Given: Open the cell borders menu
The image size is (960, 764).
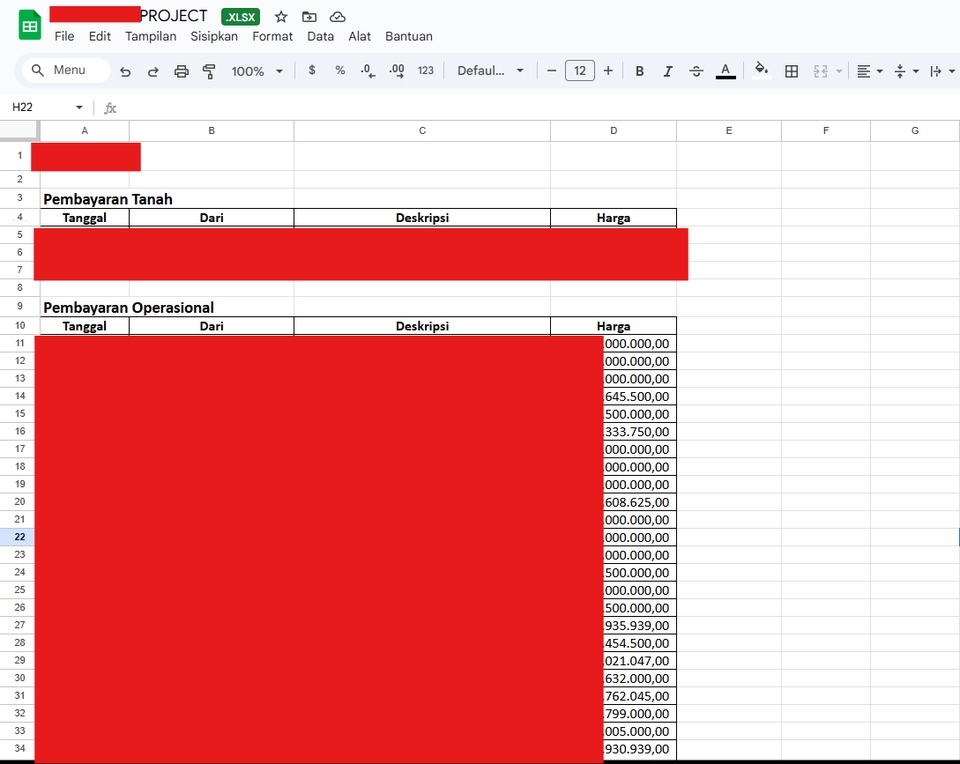Looking at the screenshot, I should click(791, 71).
